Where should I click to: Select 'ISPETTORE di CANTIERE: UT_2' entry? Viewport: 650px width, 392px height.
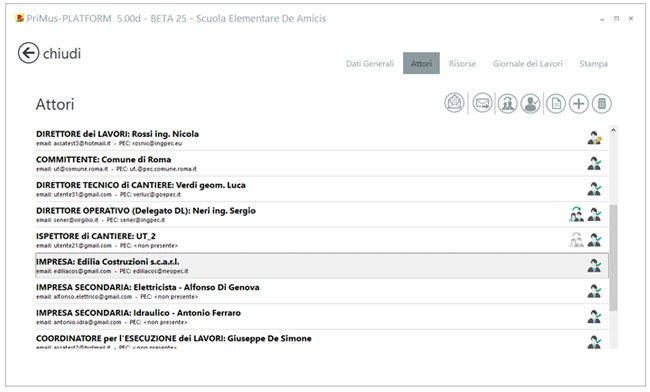coord(322,240)
